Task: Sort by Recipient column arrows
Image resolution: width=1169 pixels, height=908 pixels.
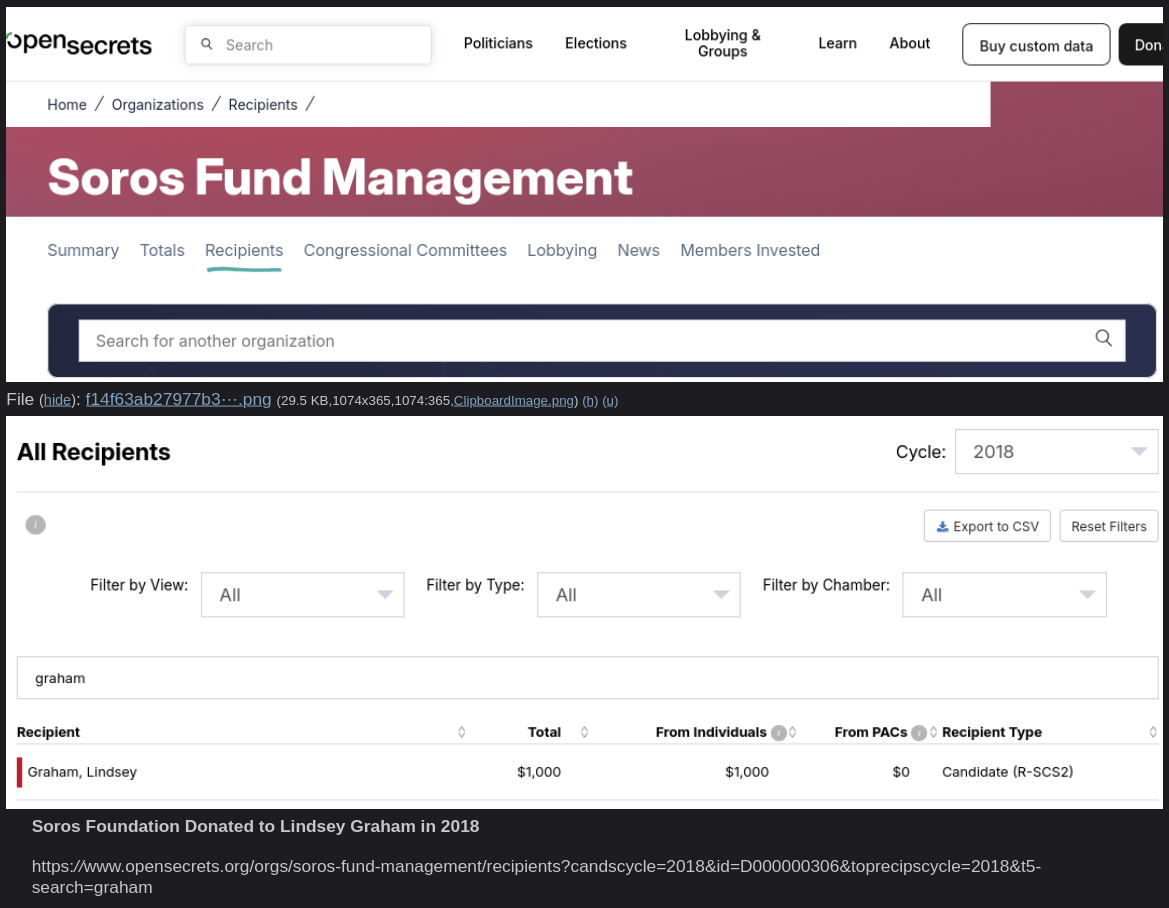Action: click(461, 732)
